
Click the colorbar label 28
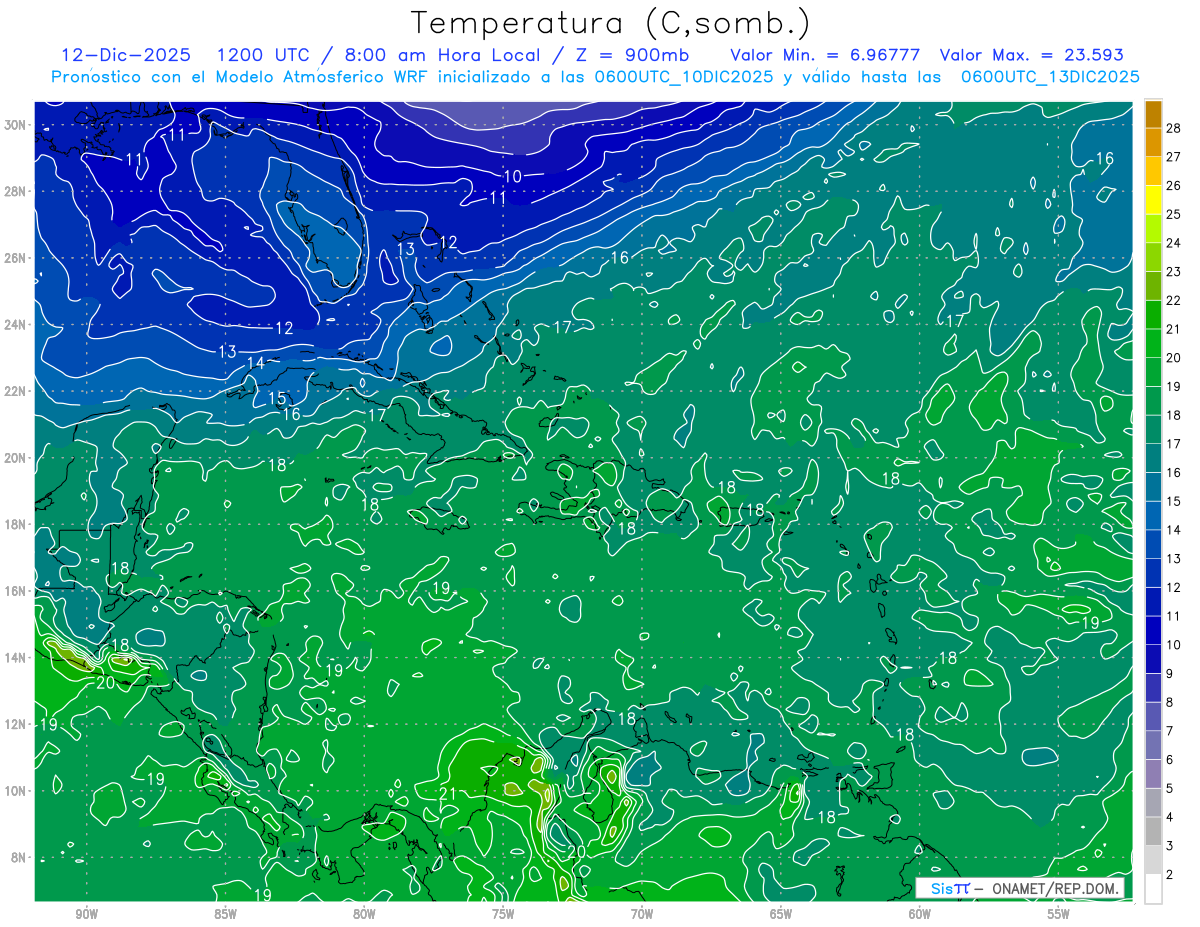pos(1173,128)
